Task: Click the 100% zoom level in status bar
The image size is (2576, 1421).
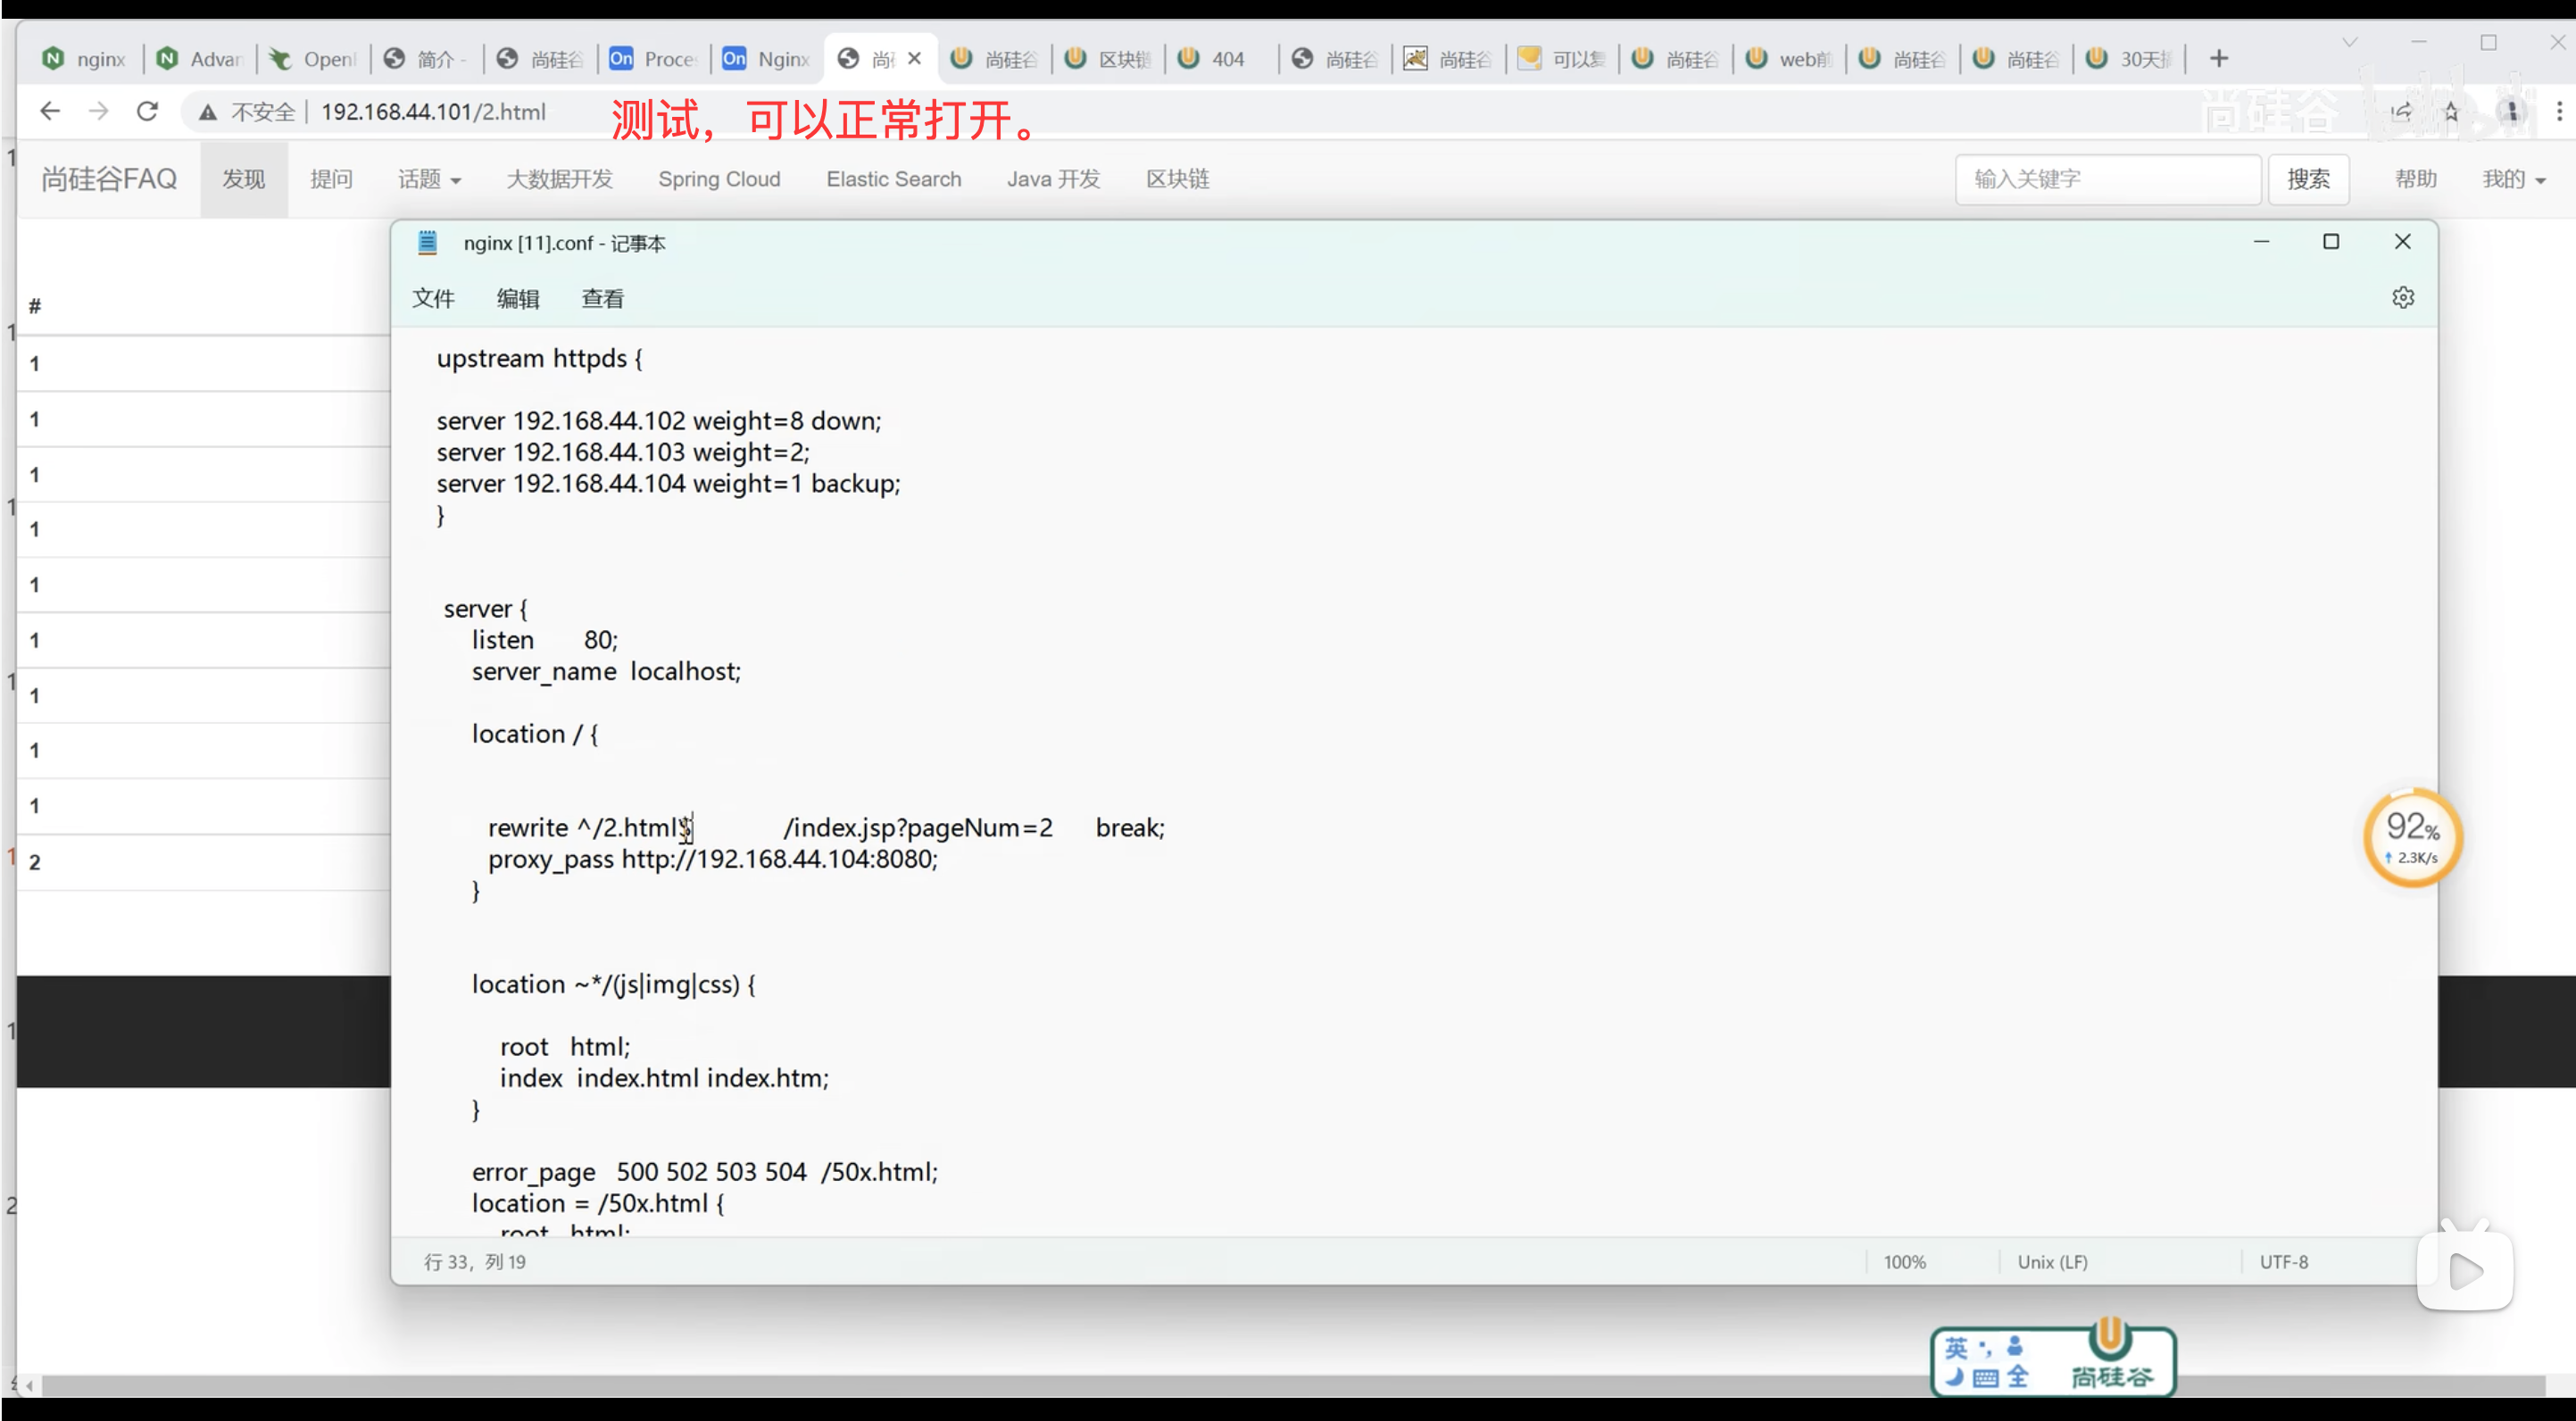Action: [1904, 1262]
